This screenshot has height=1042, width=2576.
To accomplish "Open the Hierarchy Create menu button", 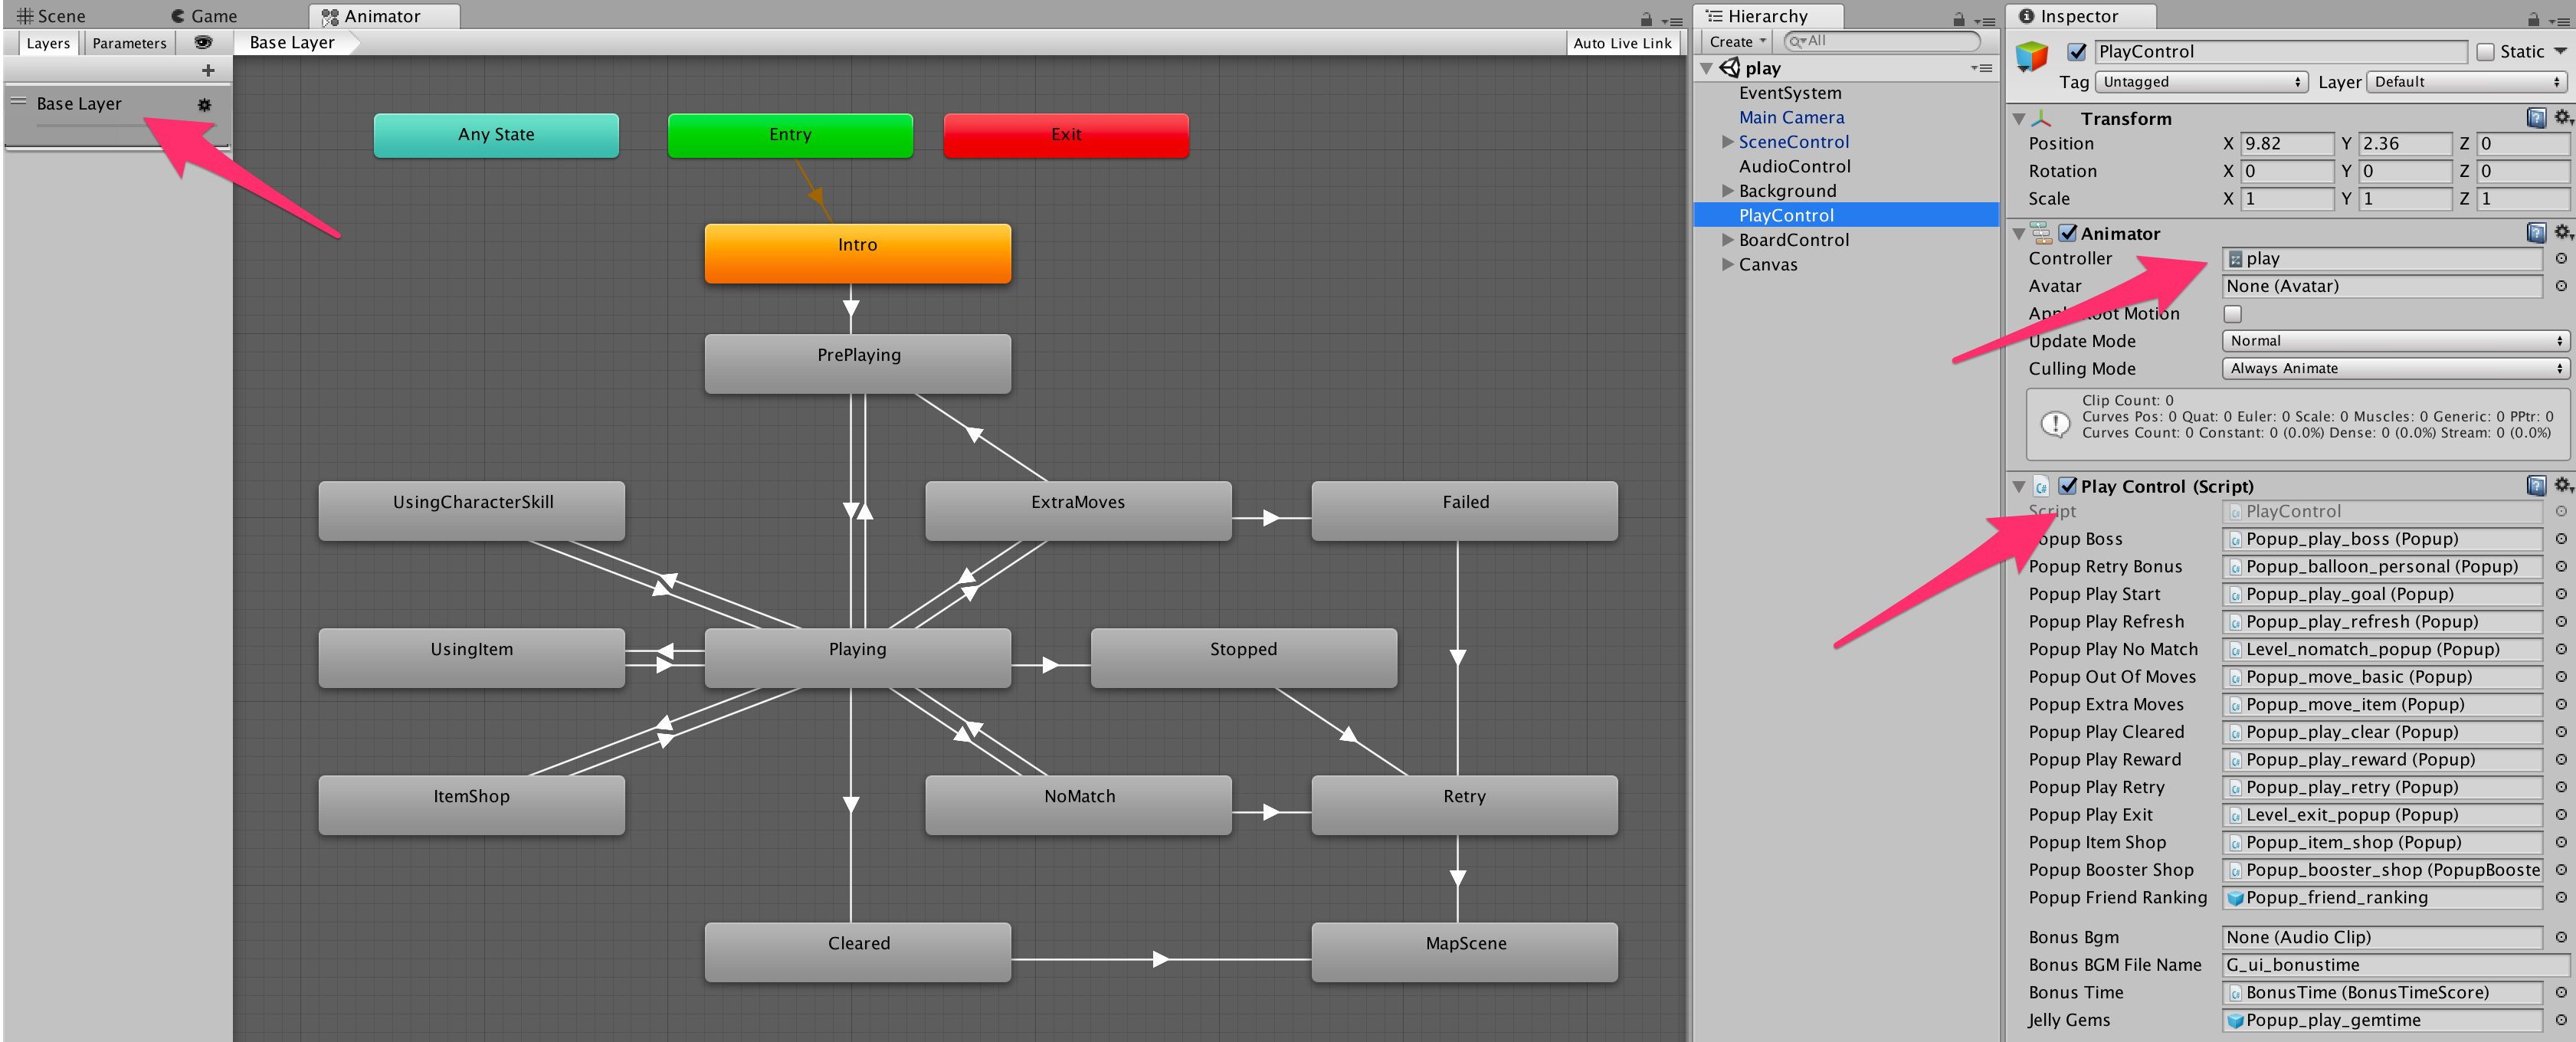I will click(1737, 42).
